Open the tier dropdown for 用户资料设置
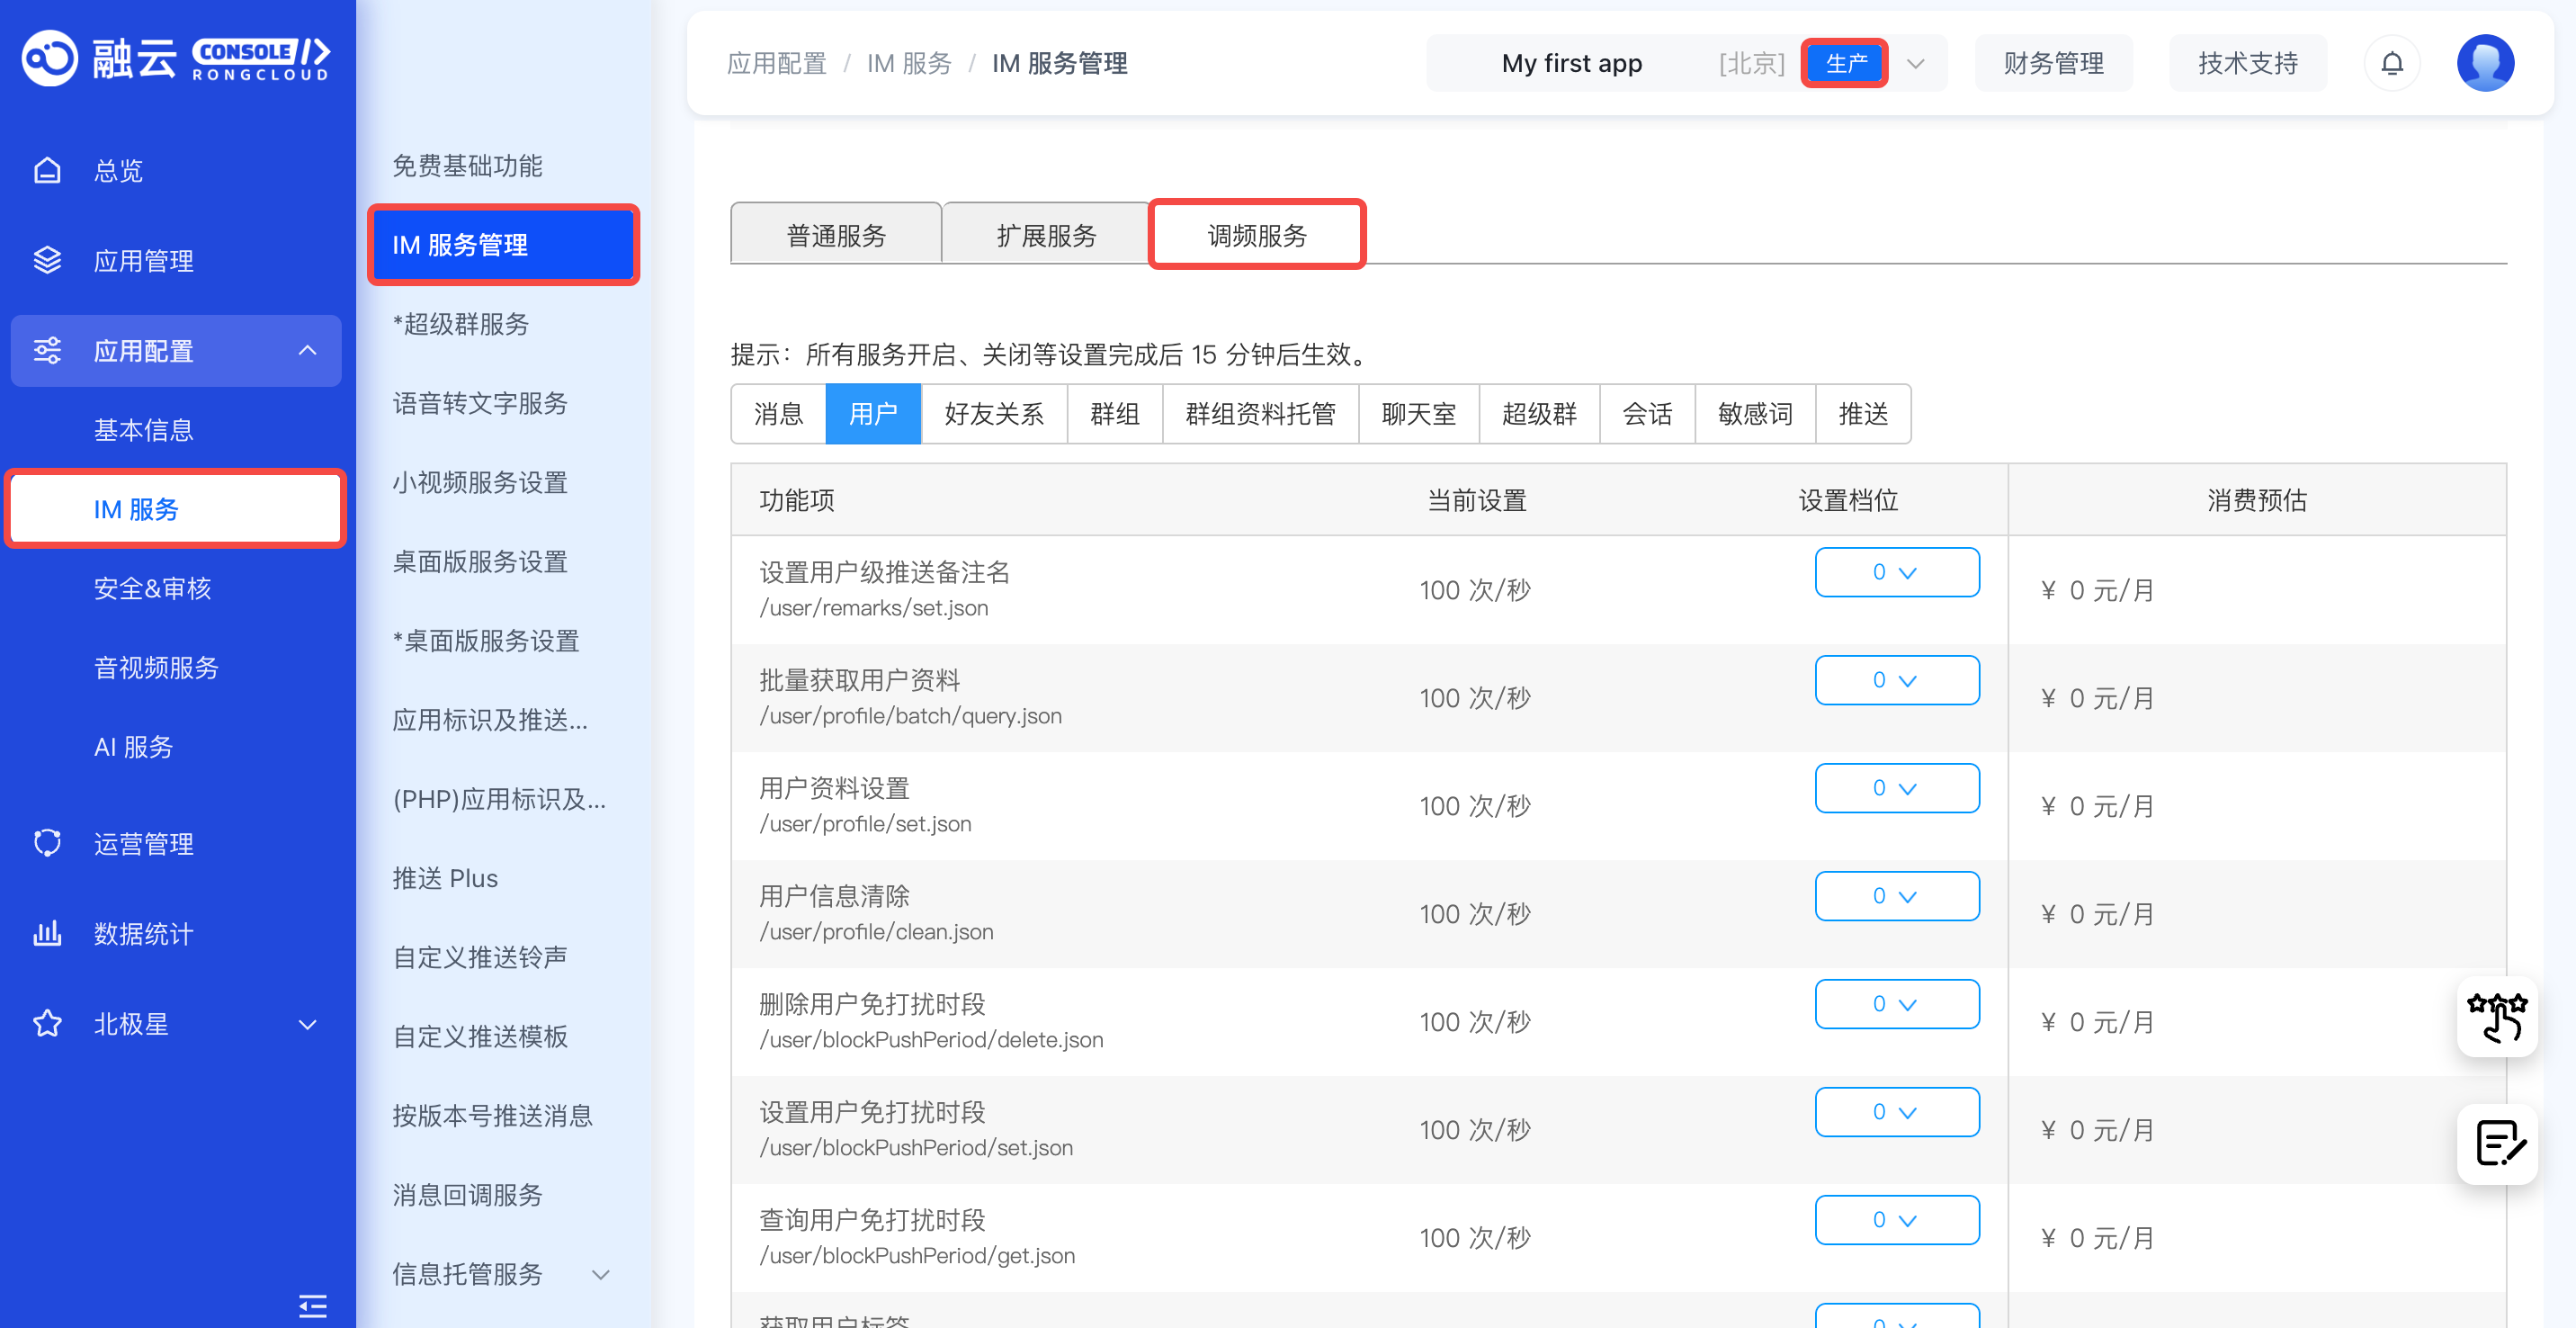The image size is (2576, 1328). [1896, 788]
